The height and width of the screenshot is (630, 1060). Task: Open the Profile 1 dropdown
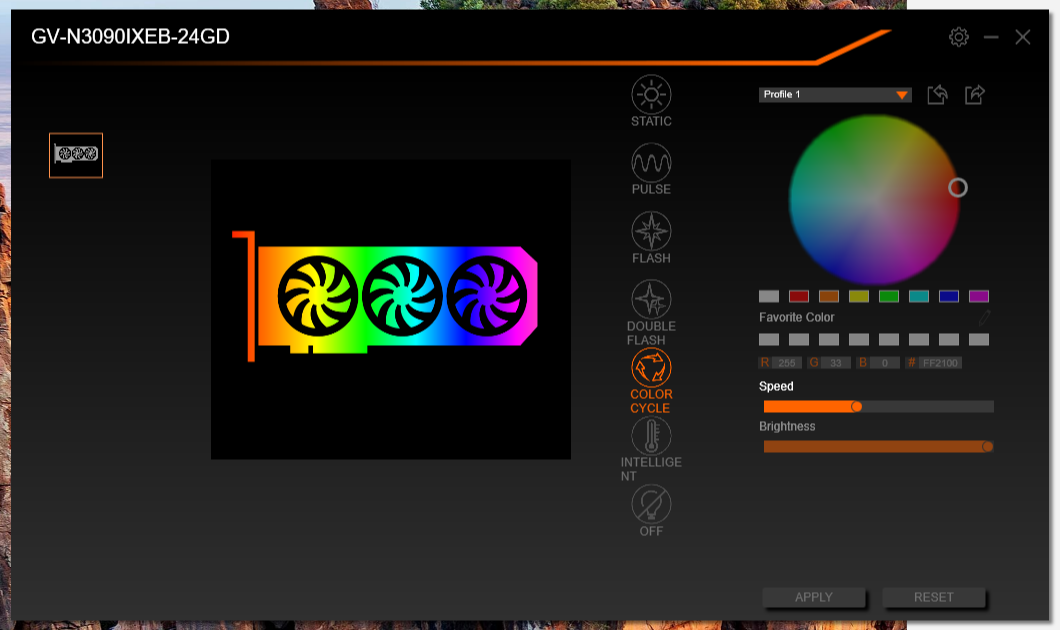[835, 95]
